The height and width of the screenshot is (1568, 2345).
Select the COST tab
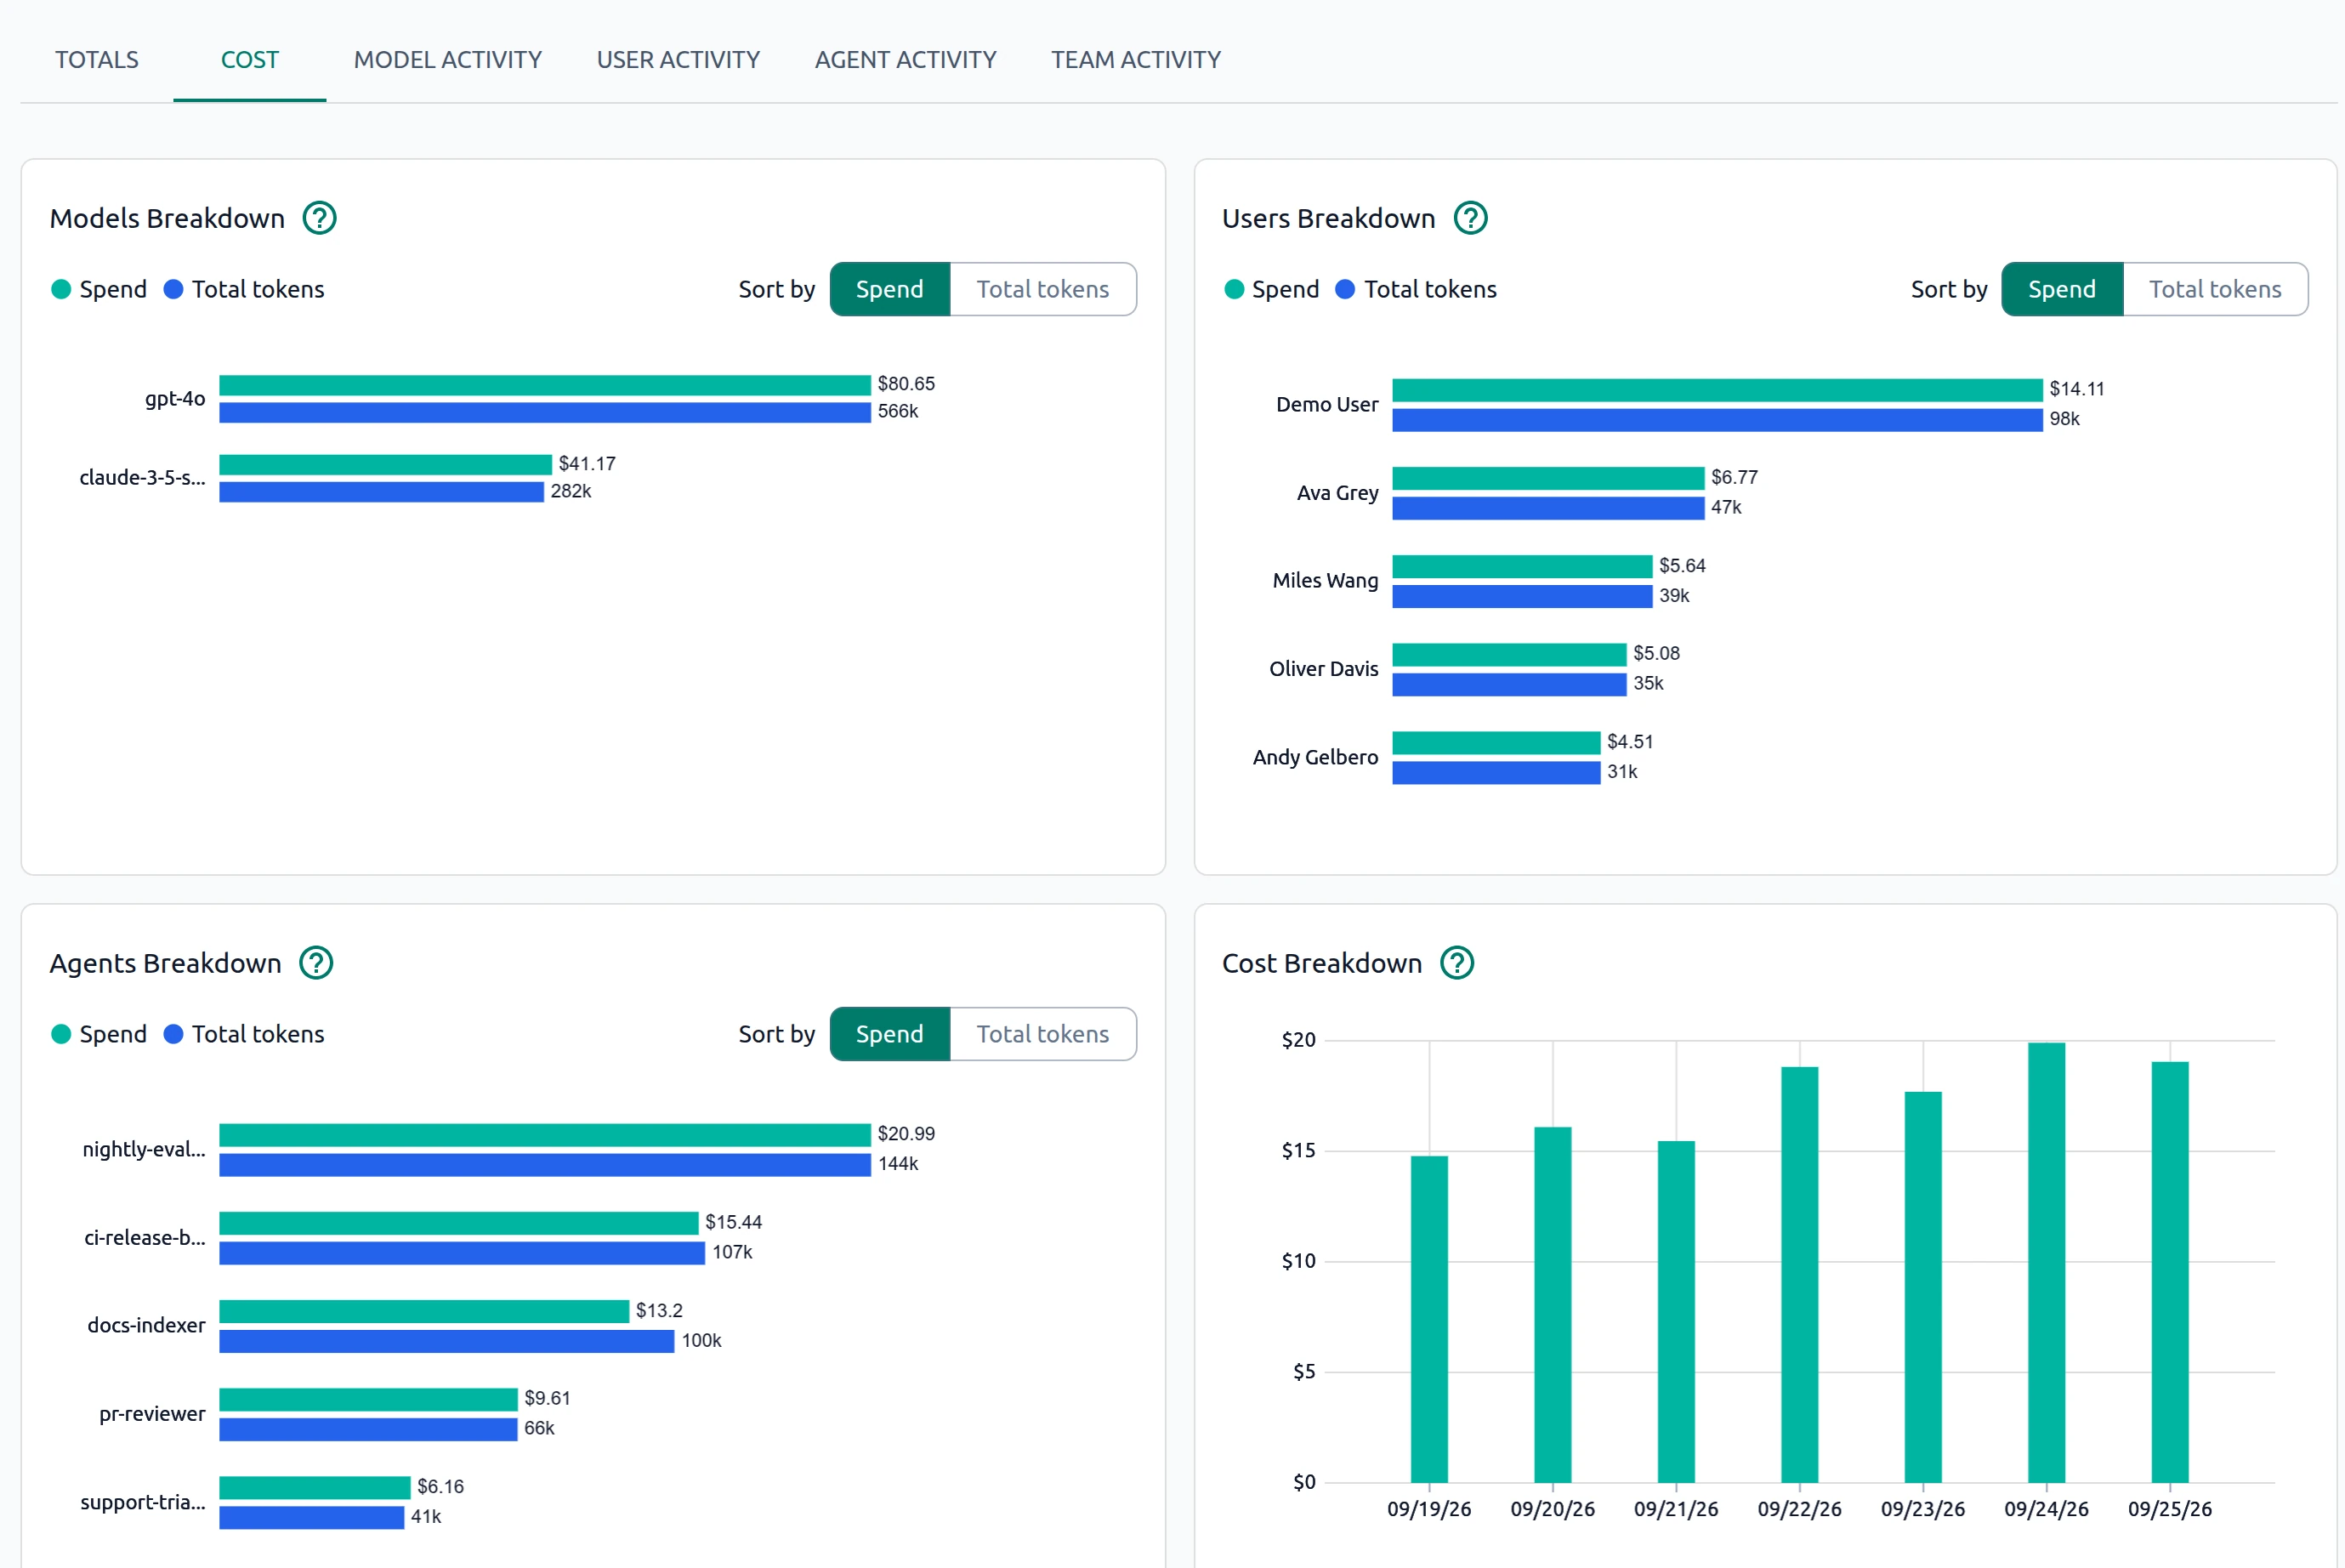tap(250, 60)
